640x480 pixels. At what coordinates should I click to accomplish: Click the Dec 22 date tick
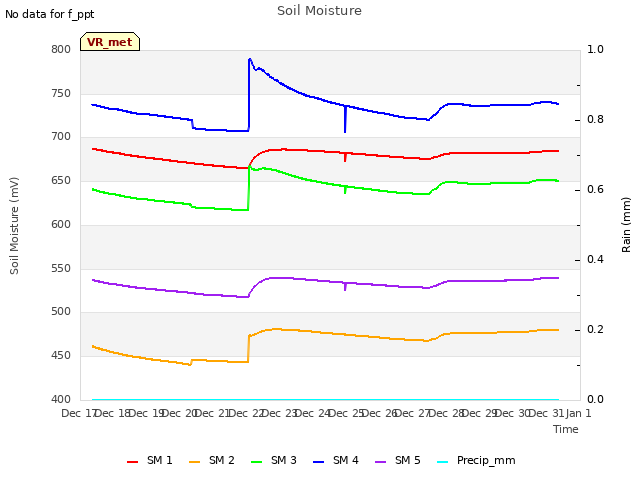[x=246, y=413]
